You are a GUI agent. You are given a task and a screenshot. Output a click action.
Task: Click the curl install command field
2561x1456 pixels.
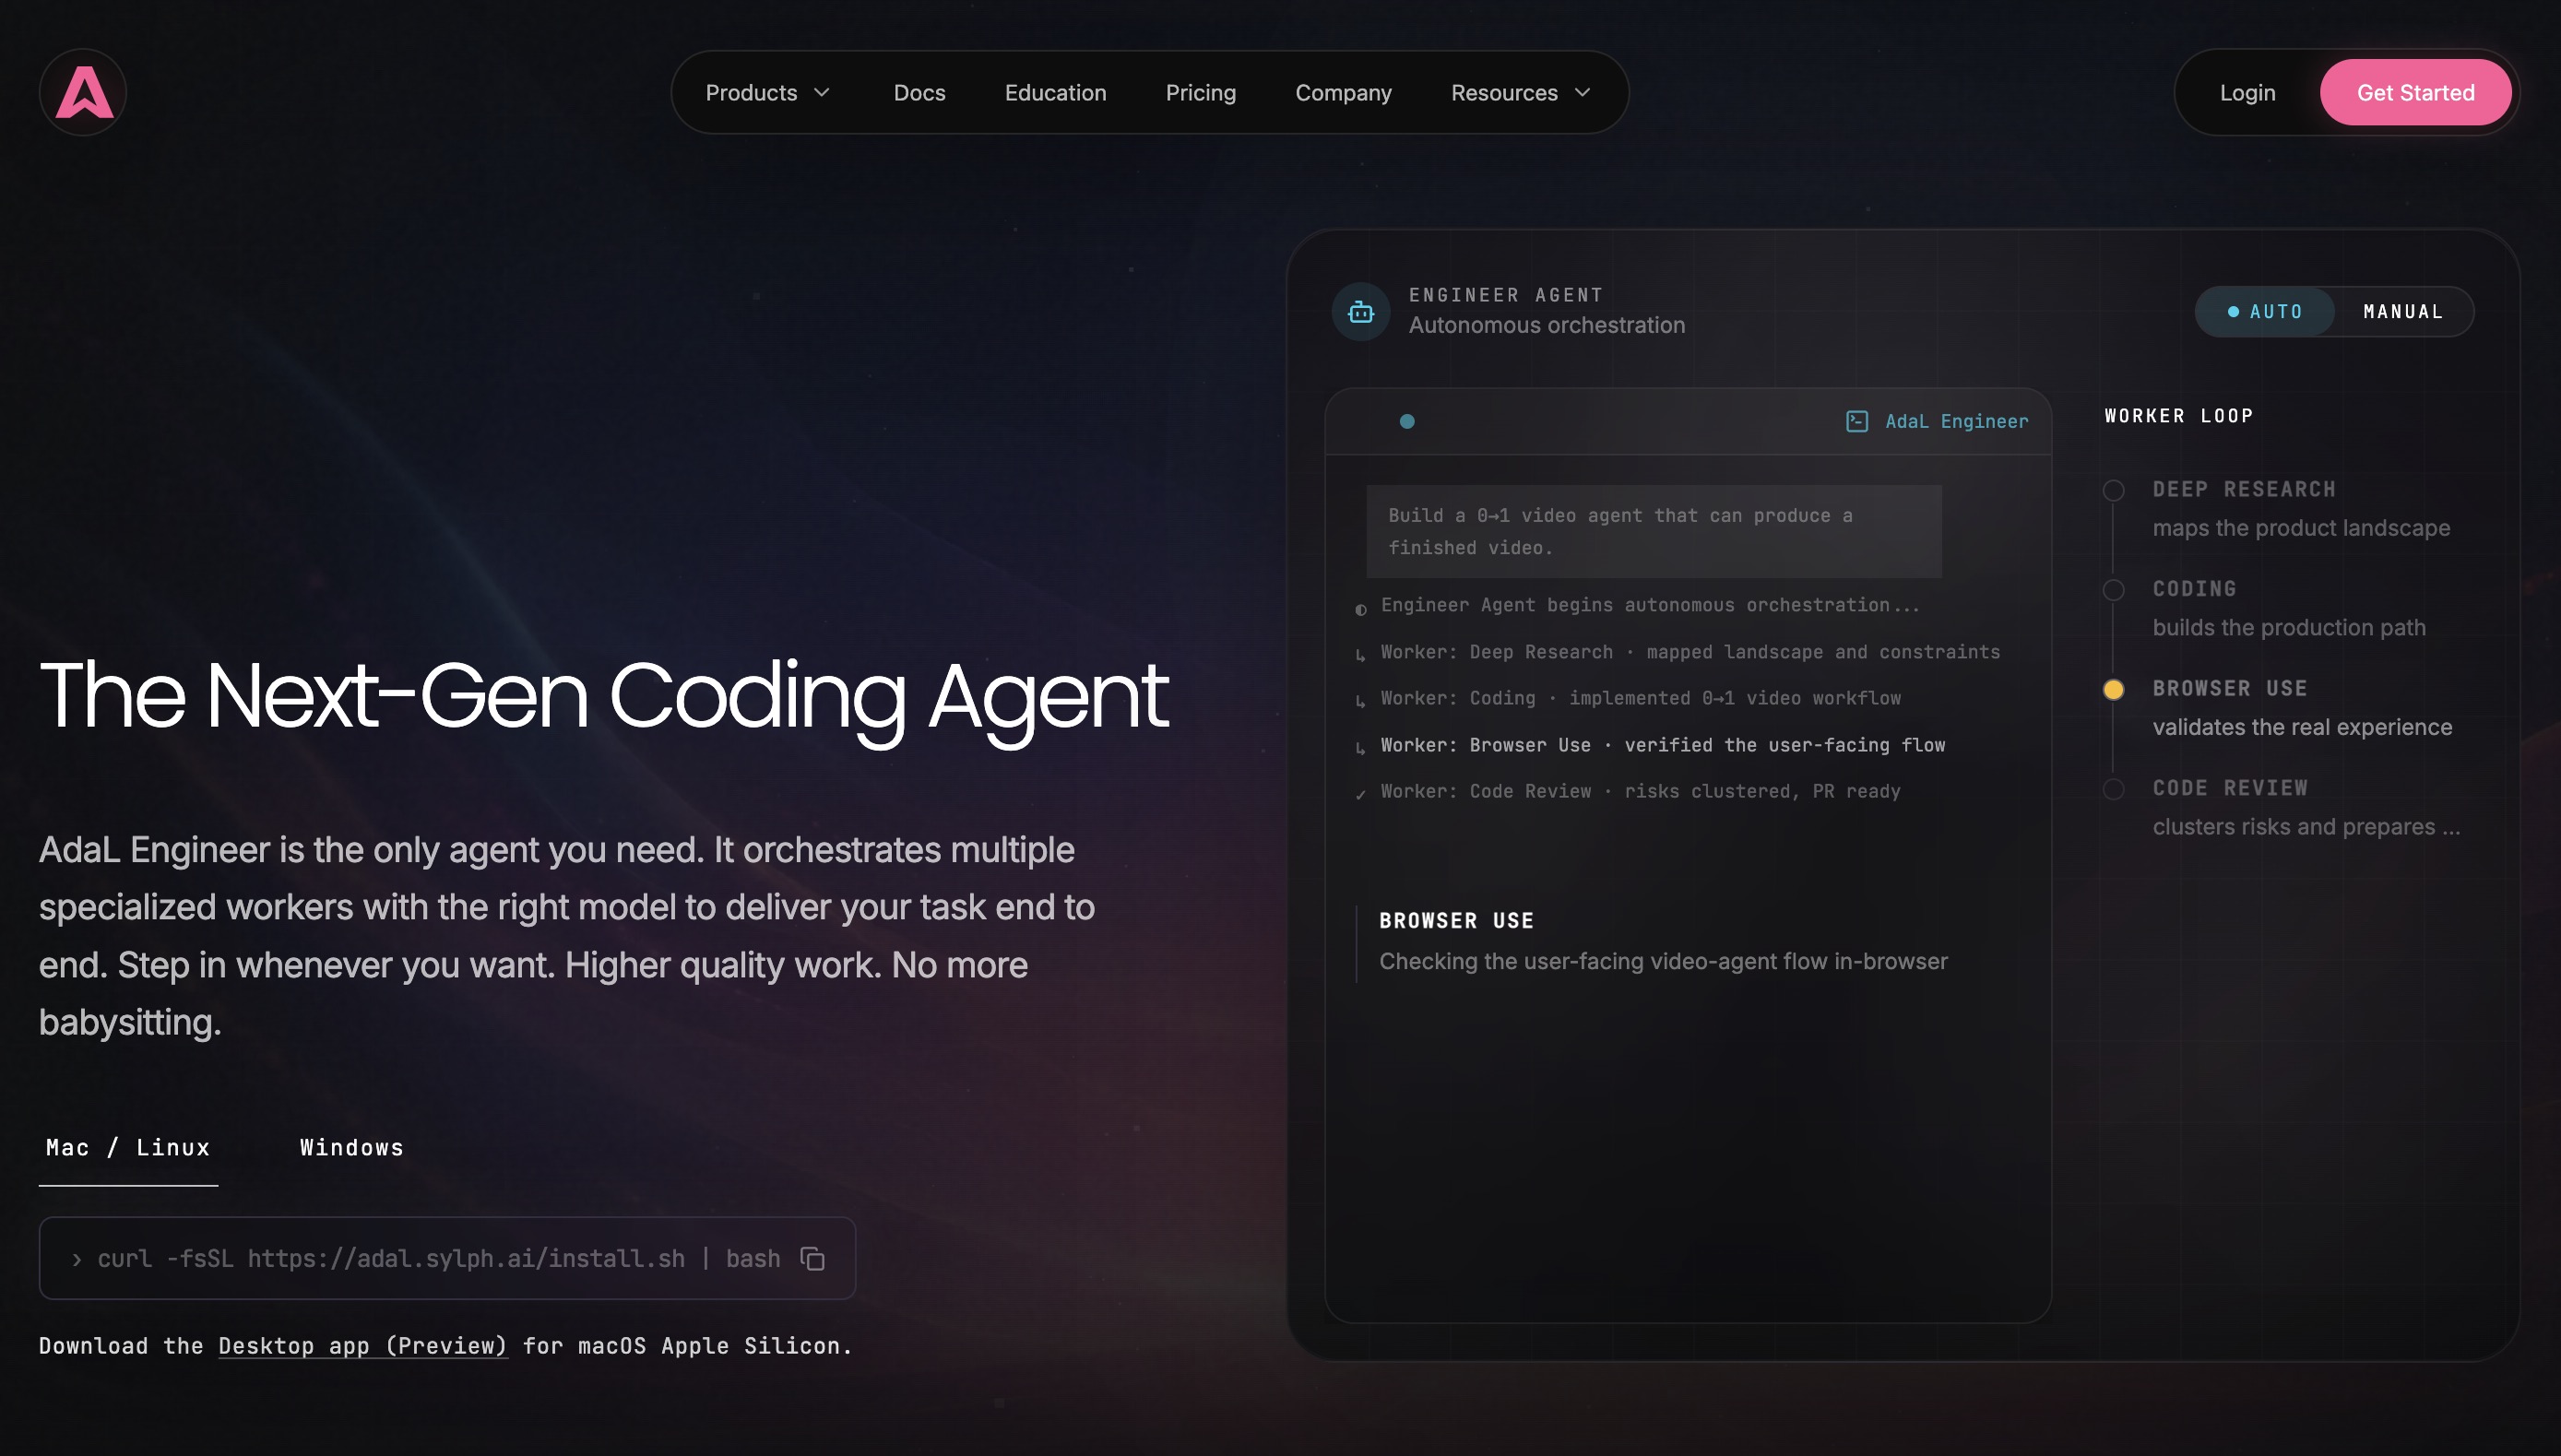click(x=447, y=1258)
